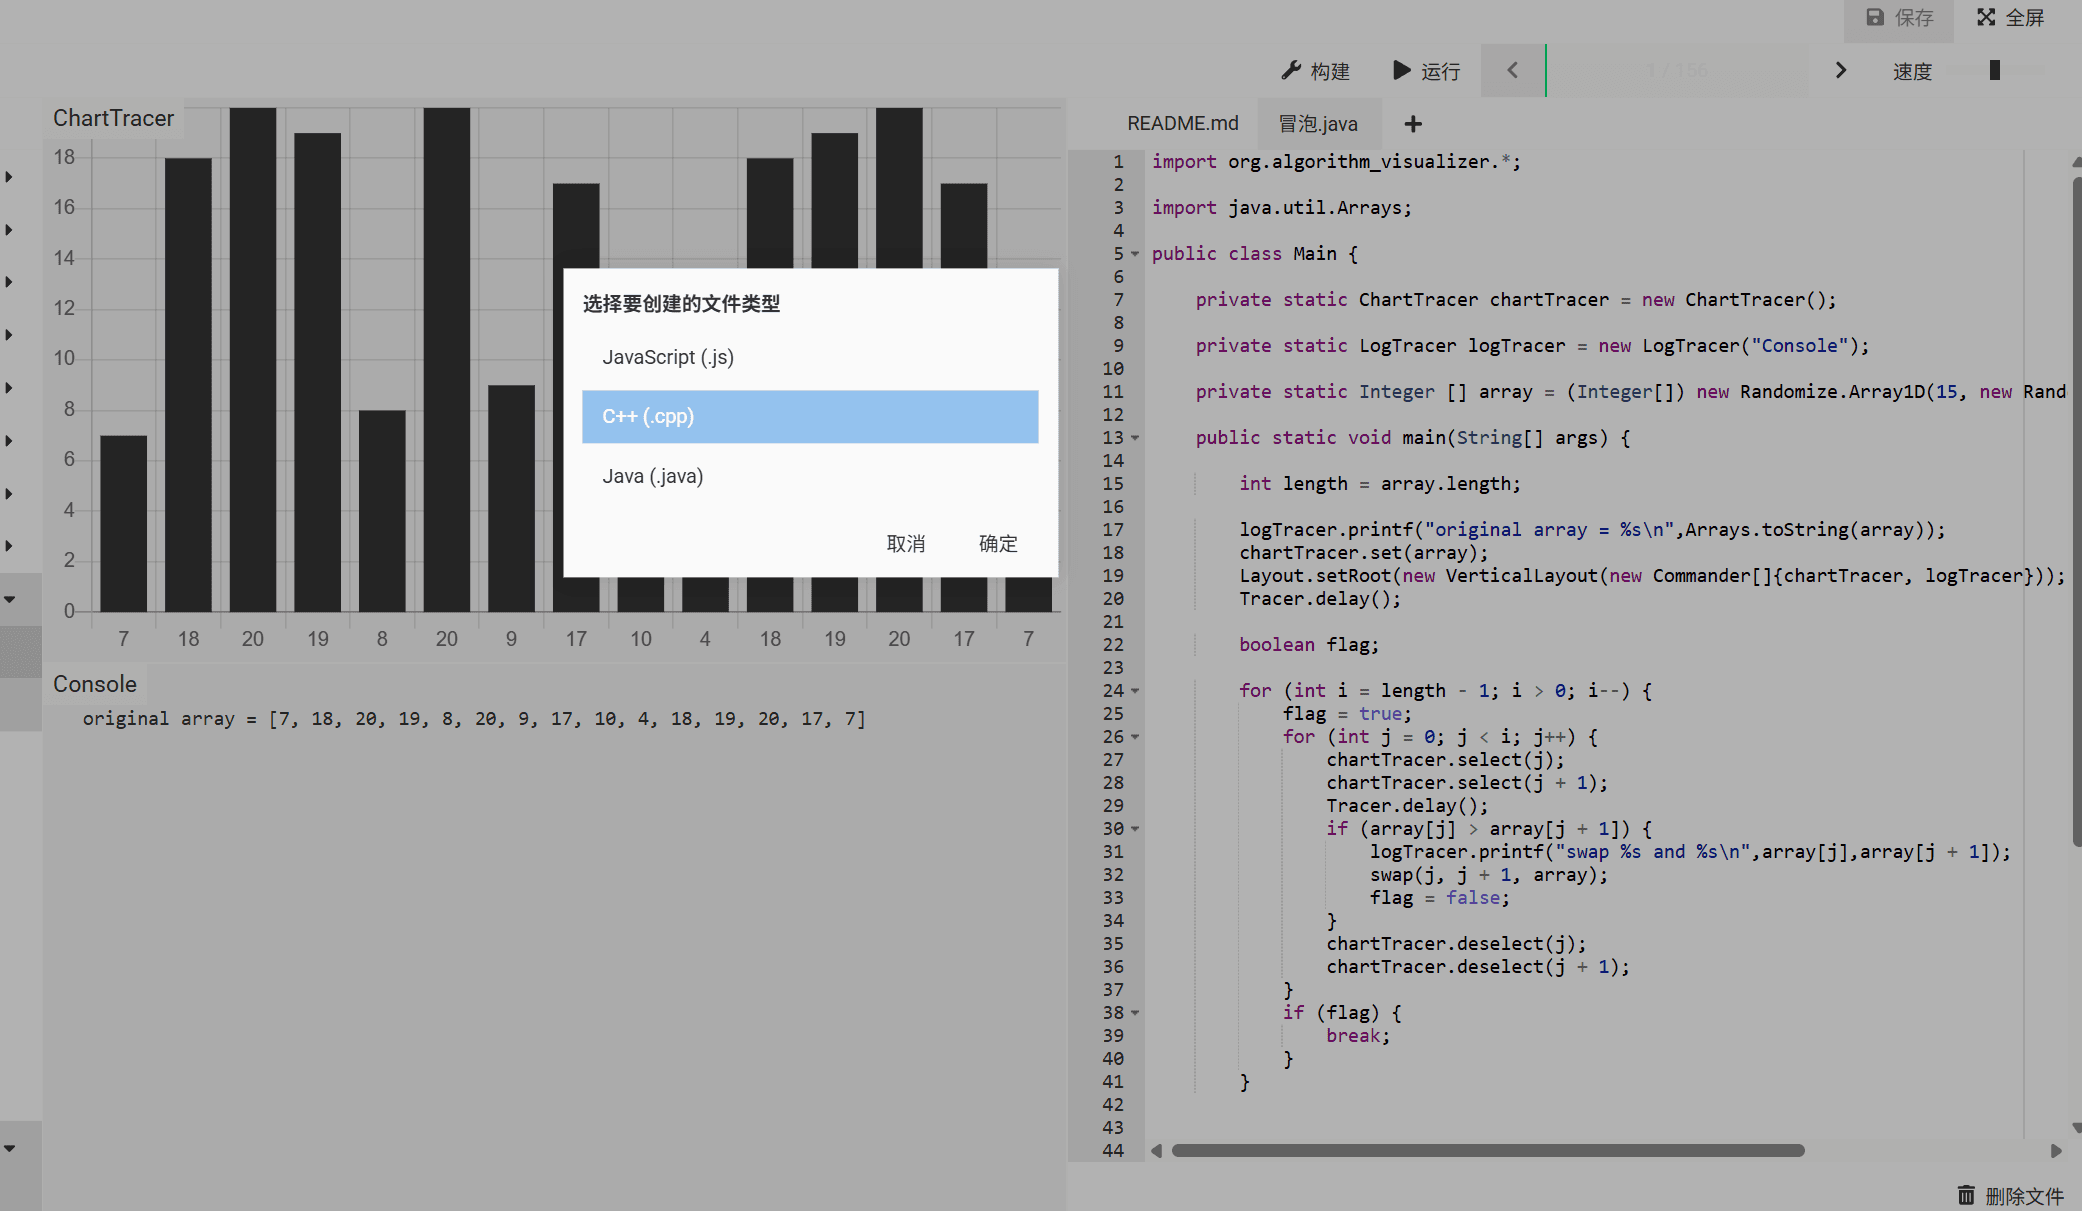Viewport: 2082px width, 1211px height.
Task: Click the 取消 cancel button
Action: point(905,543)
